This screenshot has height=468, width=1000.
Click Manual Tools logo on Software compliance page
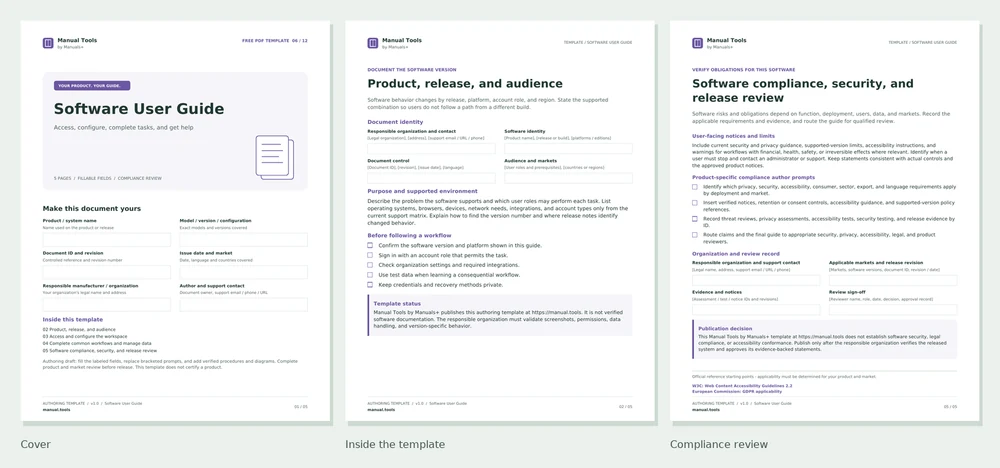pos(697,43)
